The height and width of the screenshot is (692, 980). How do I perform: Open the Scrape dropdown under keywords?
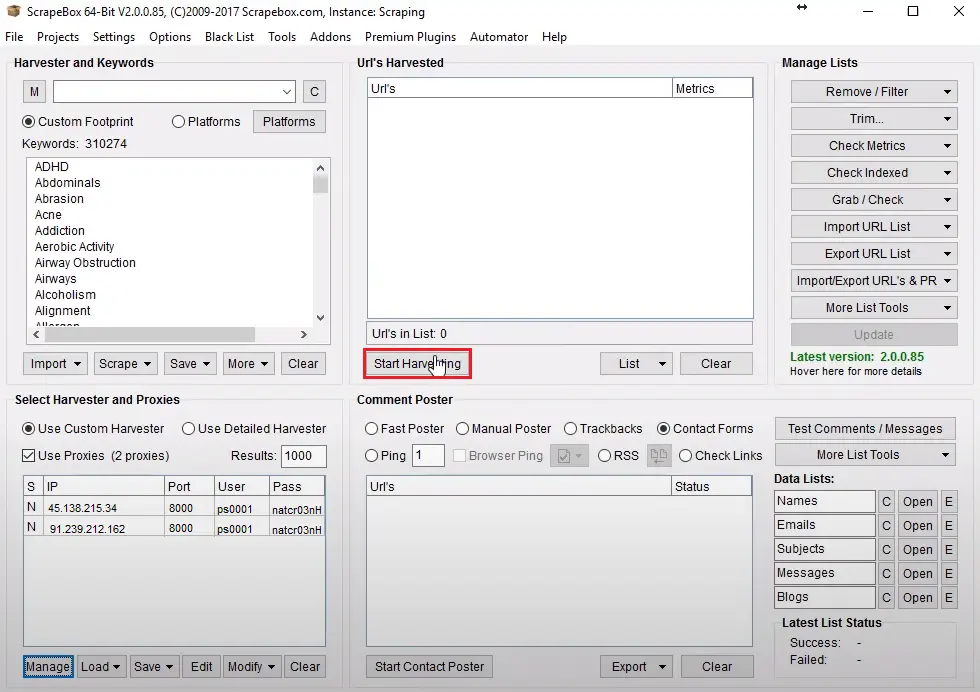[x=125, y=364]
